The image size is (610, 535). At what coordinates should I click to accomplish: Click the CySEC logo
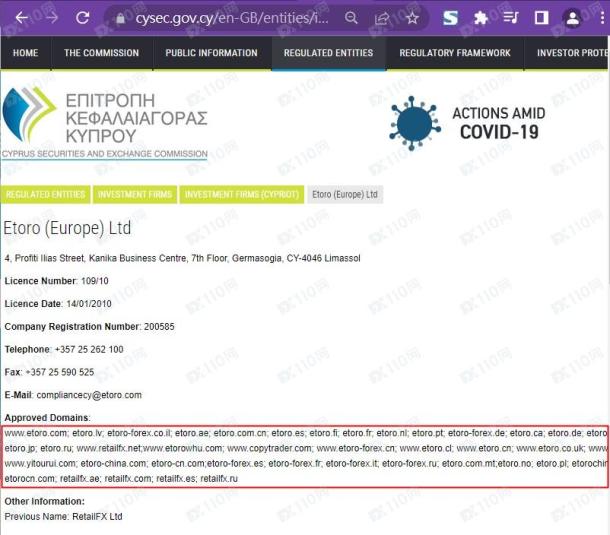pyautogui.click(x=105, y=123)
